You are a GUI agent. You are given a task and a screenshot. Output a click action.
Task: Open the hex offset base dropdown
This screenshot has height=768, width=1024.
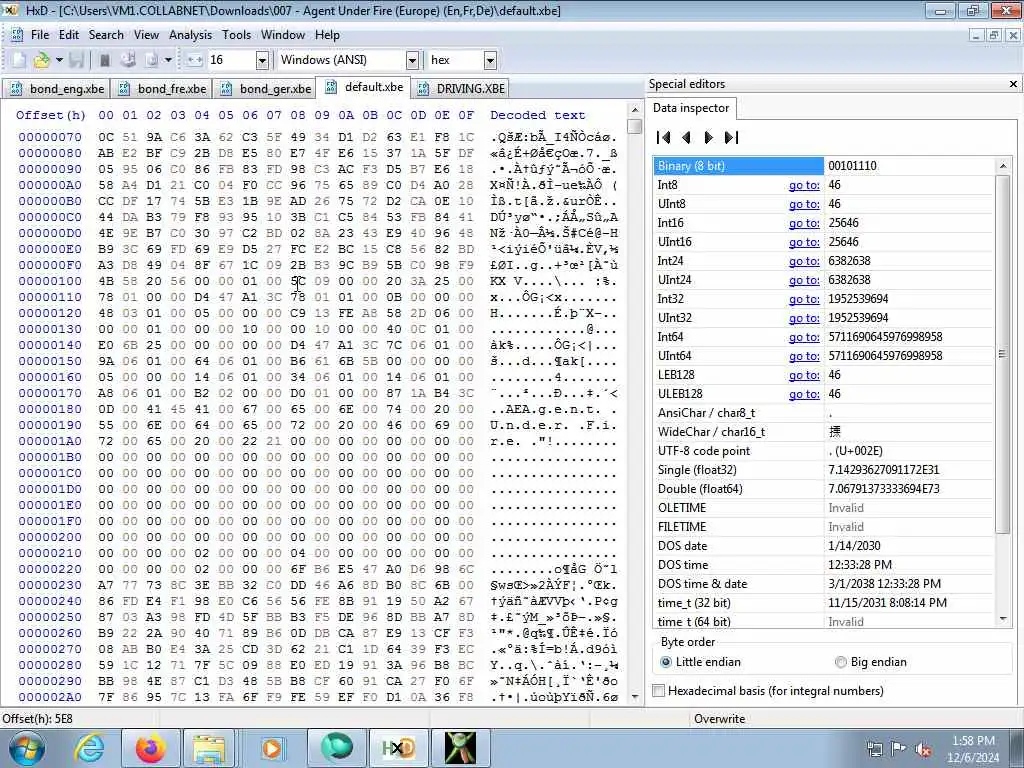click(x=490, y=61)
